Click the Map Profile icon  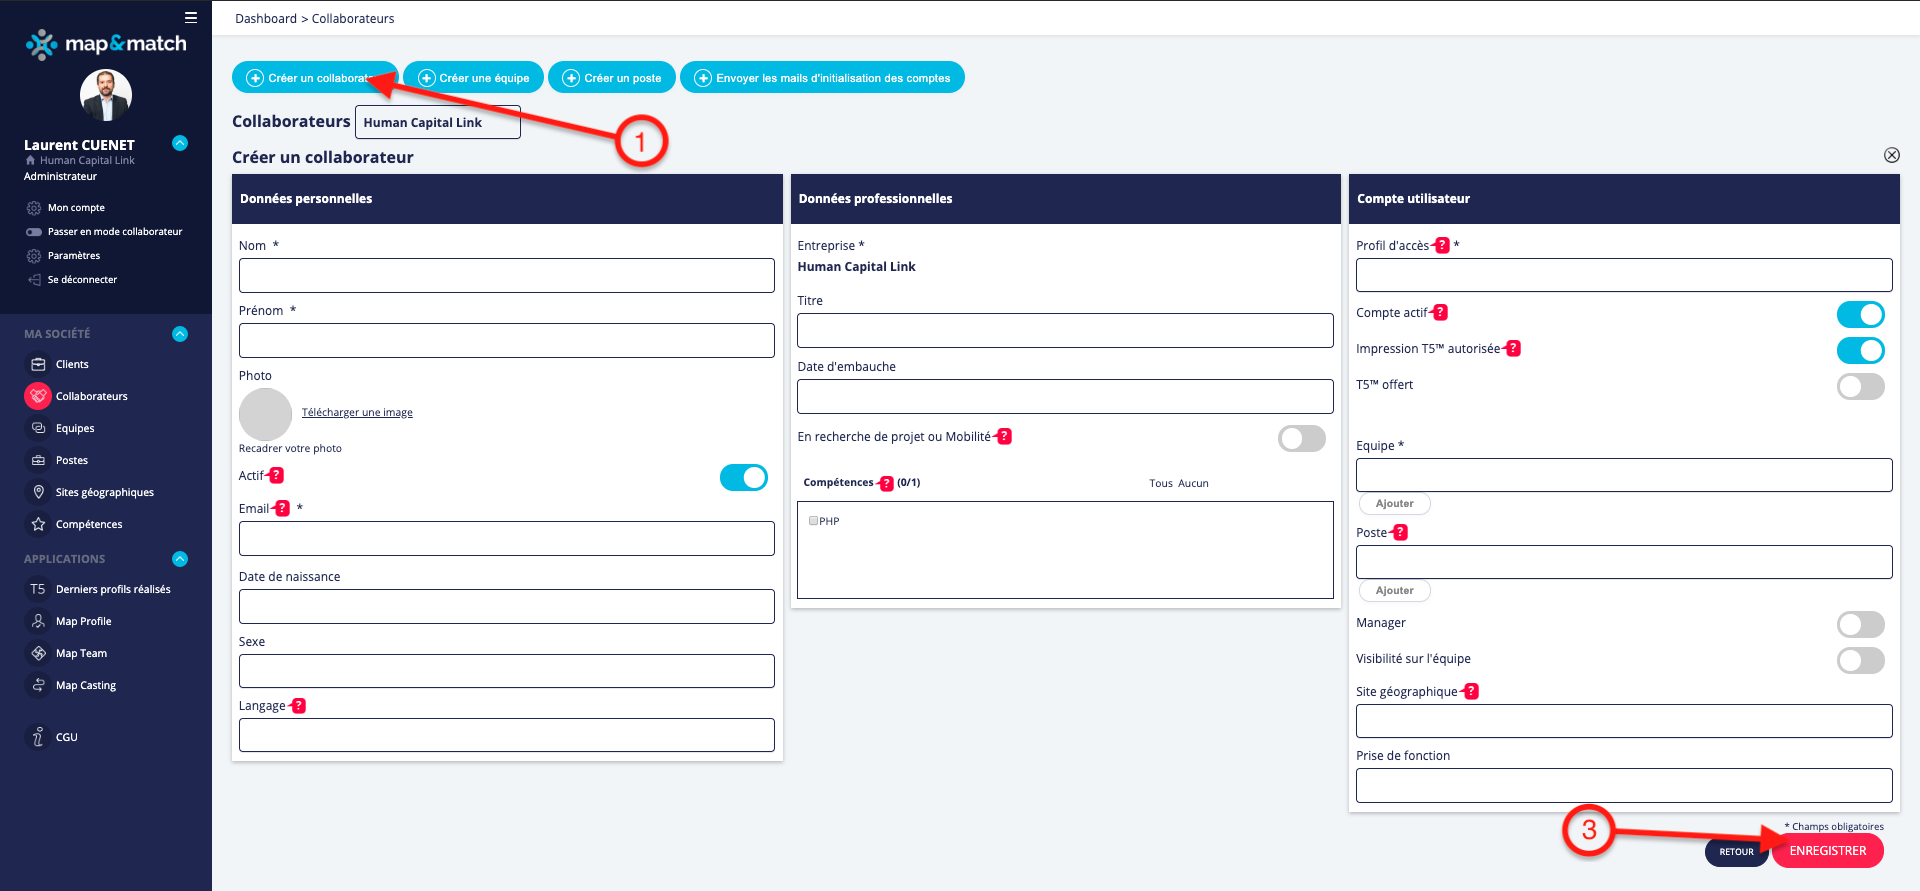38,621
